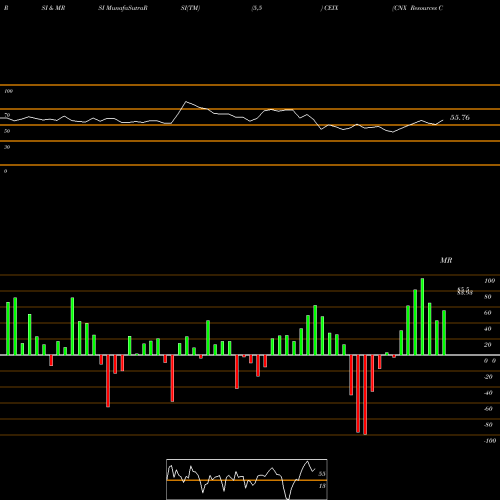The image size is (500, 500).
Task: Open the mini RSI overview chart thumbnail
Action: [247, 479]
